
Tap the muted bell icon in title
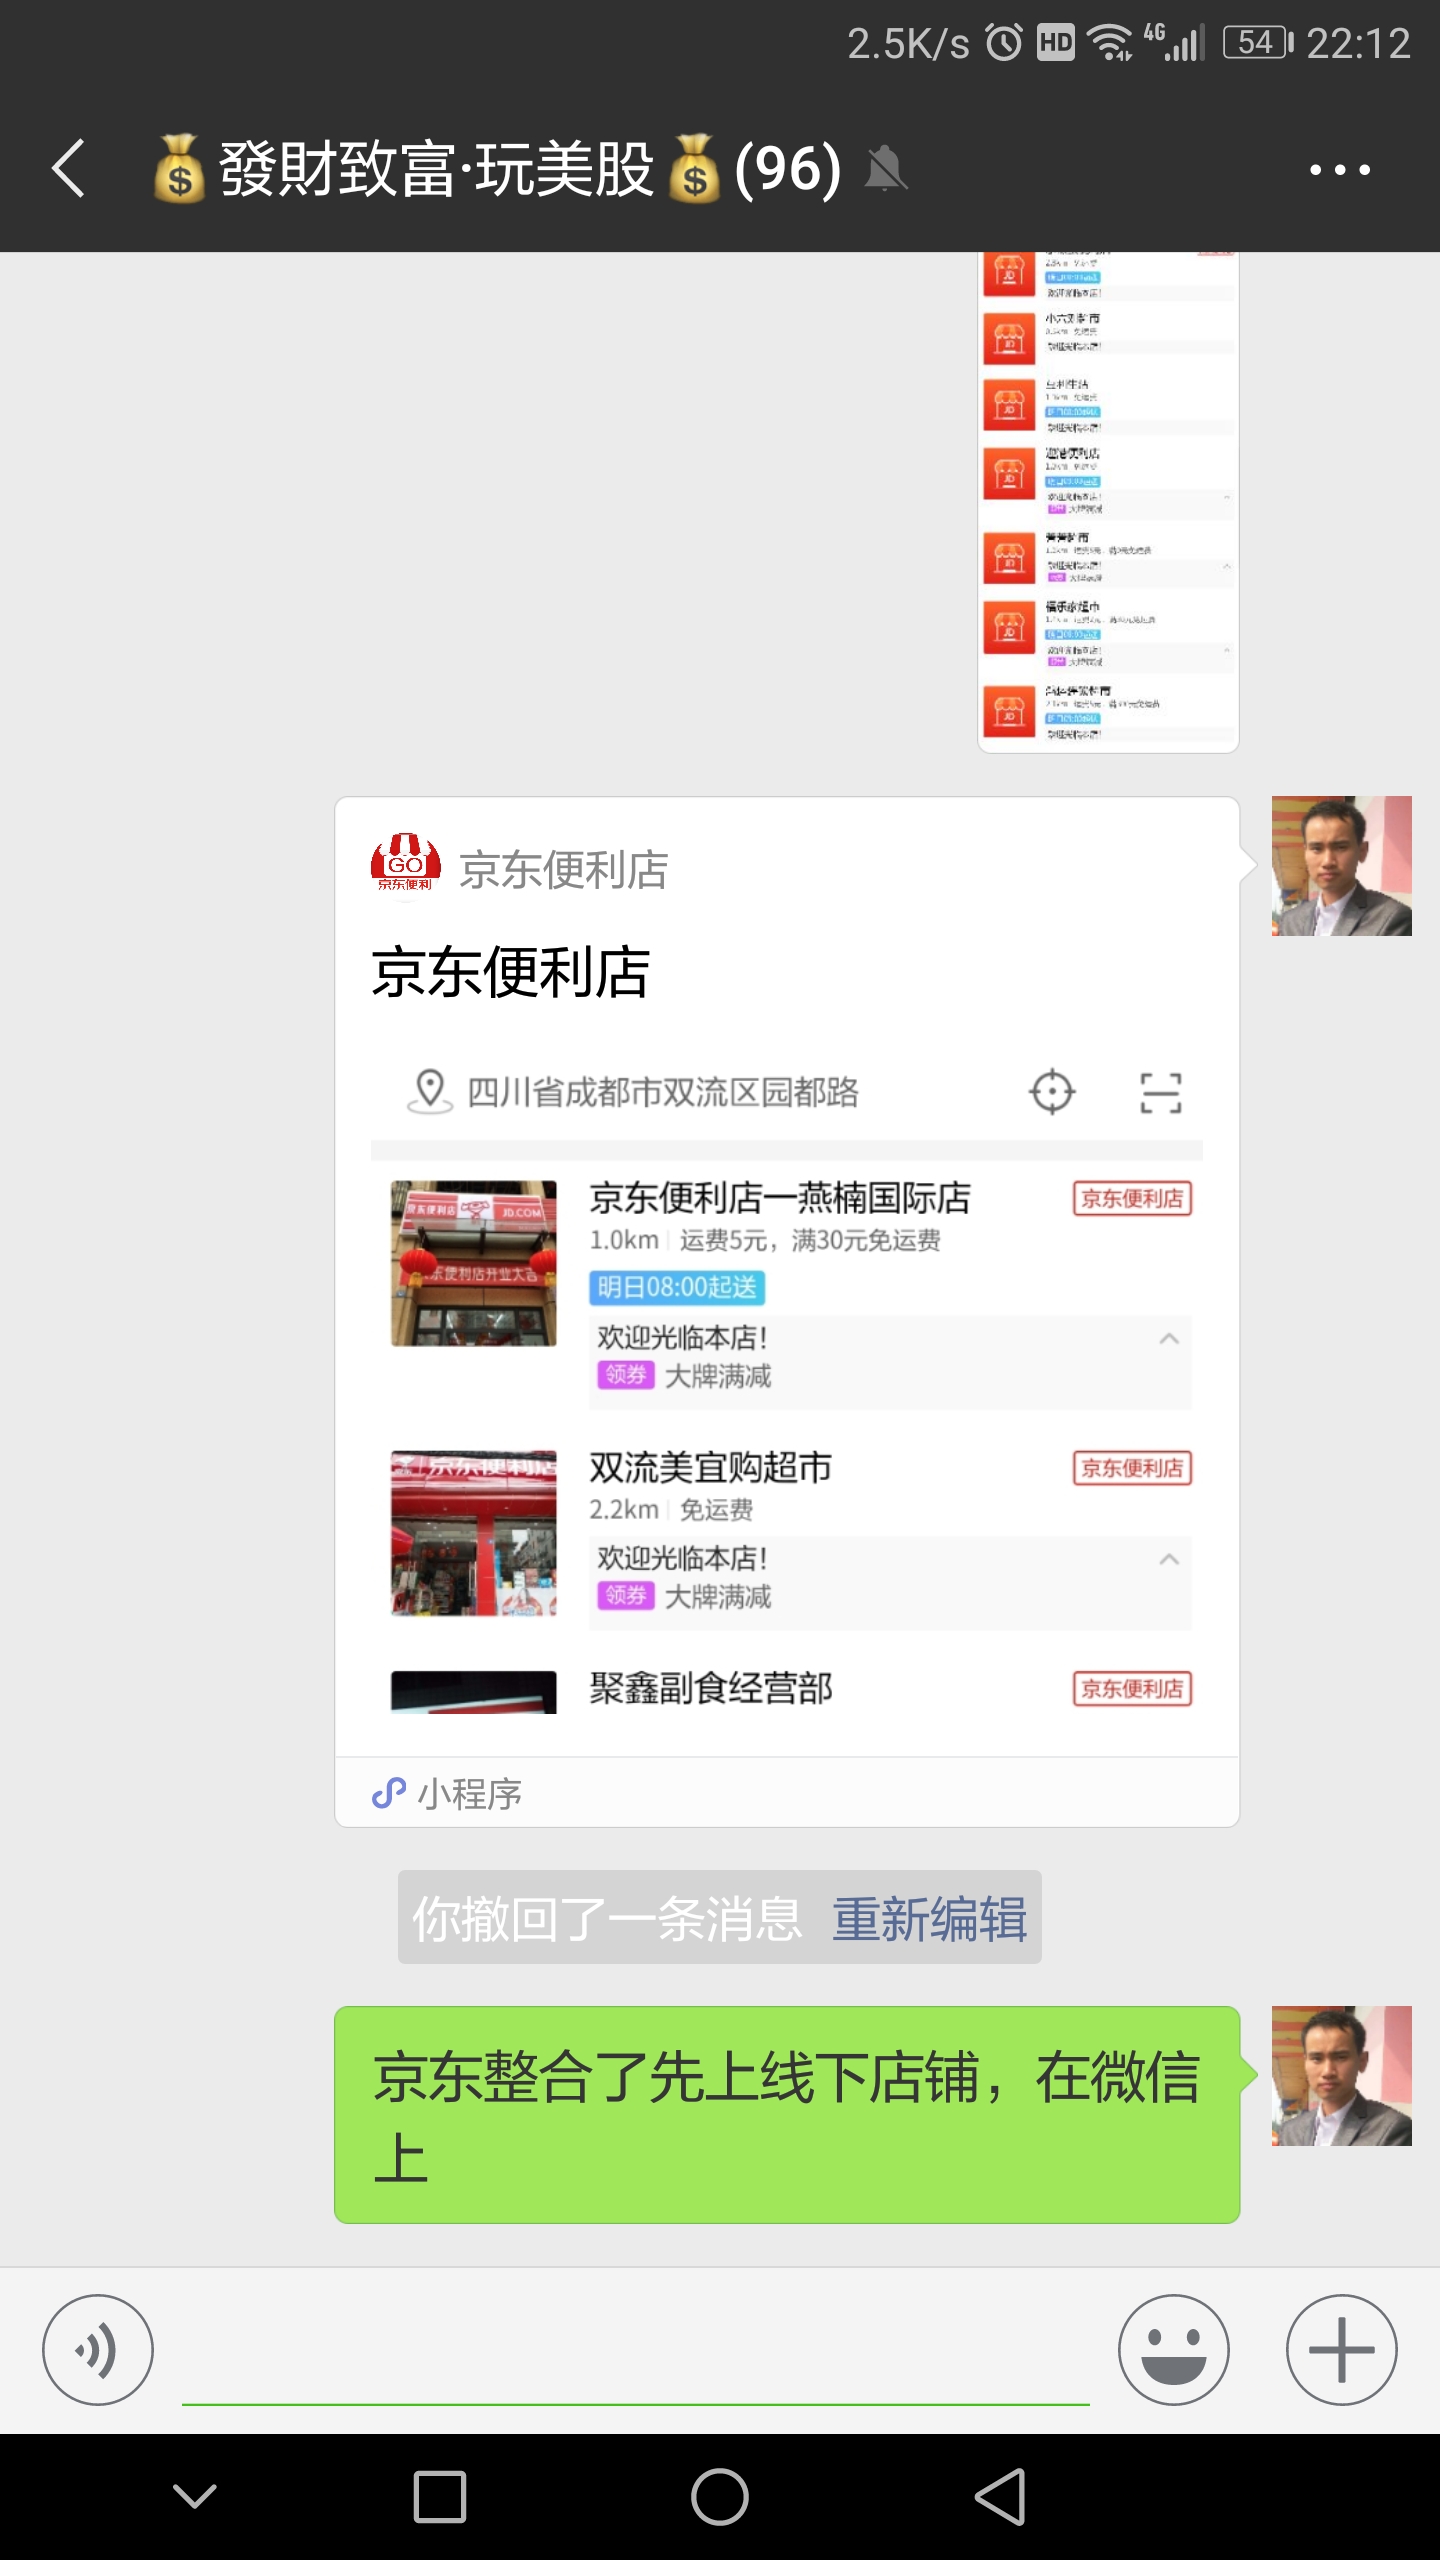[x=885, y=168]
